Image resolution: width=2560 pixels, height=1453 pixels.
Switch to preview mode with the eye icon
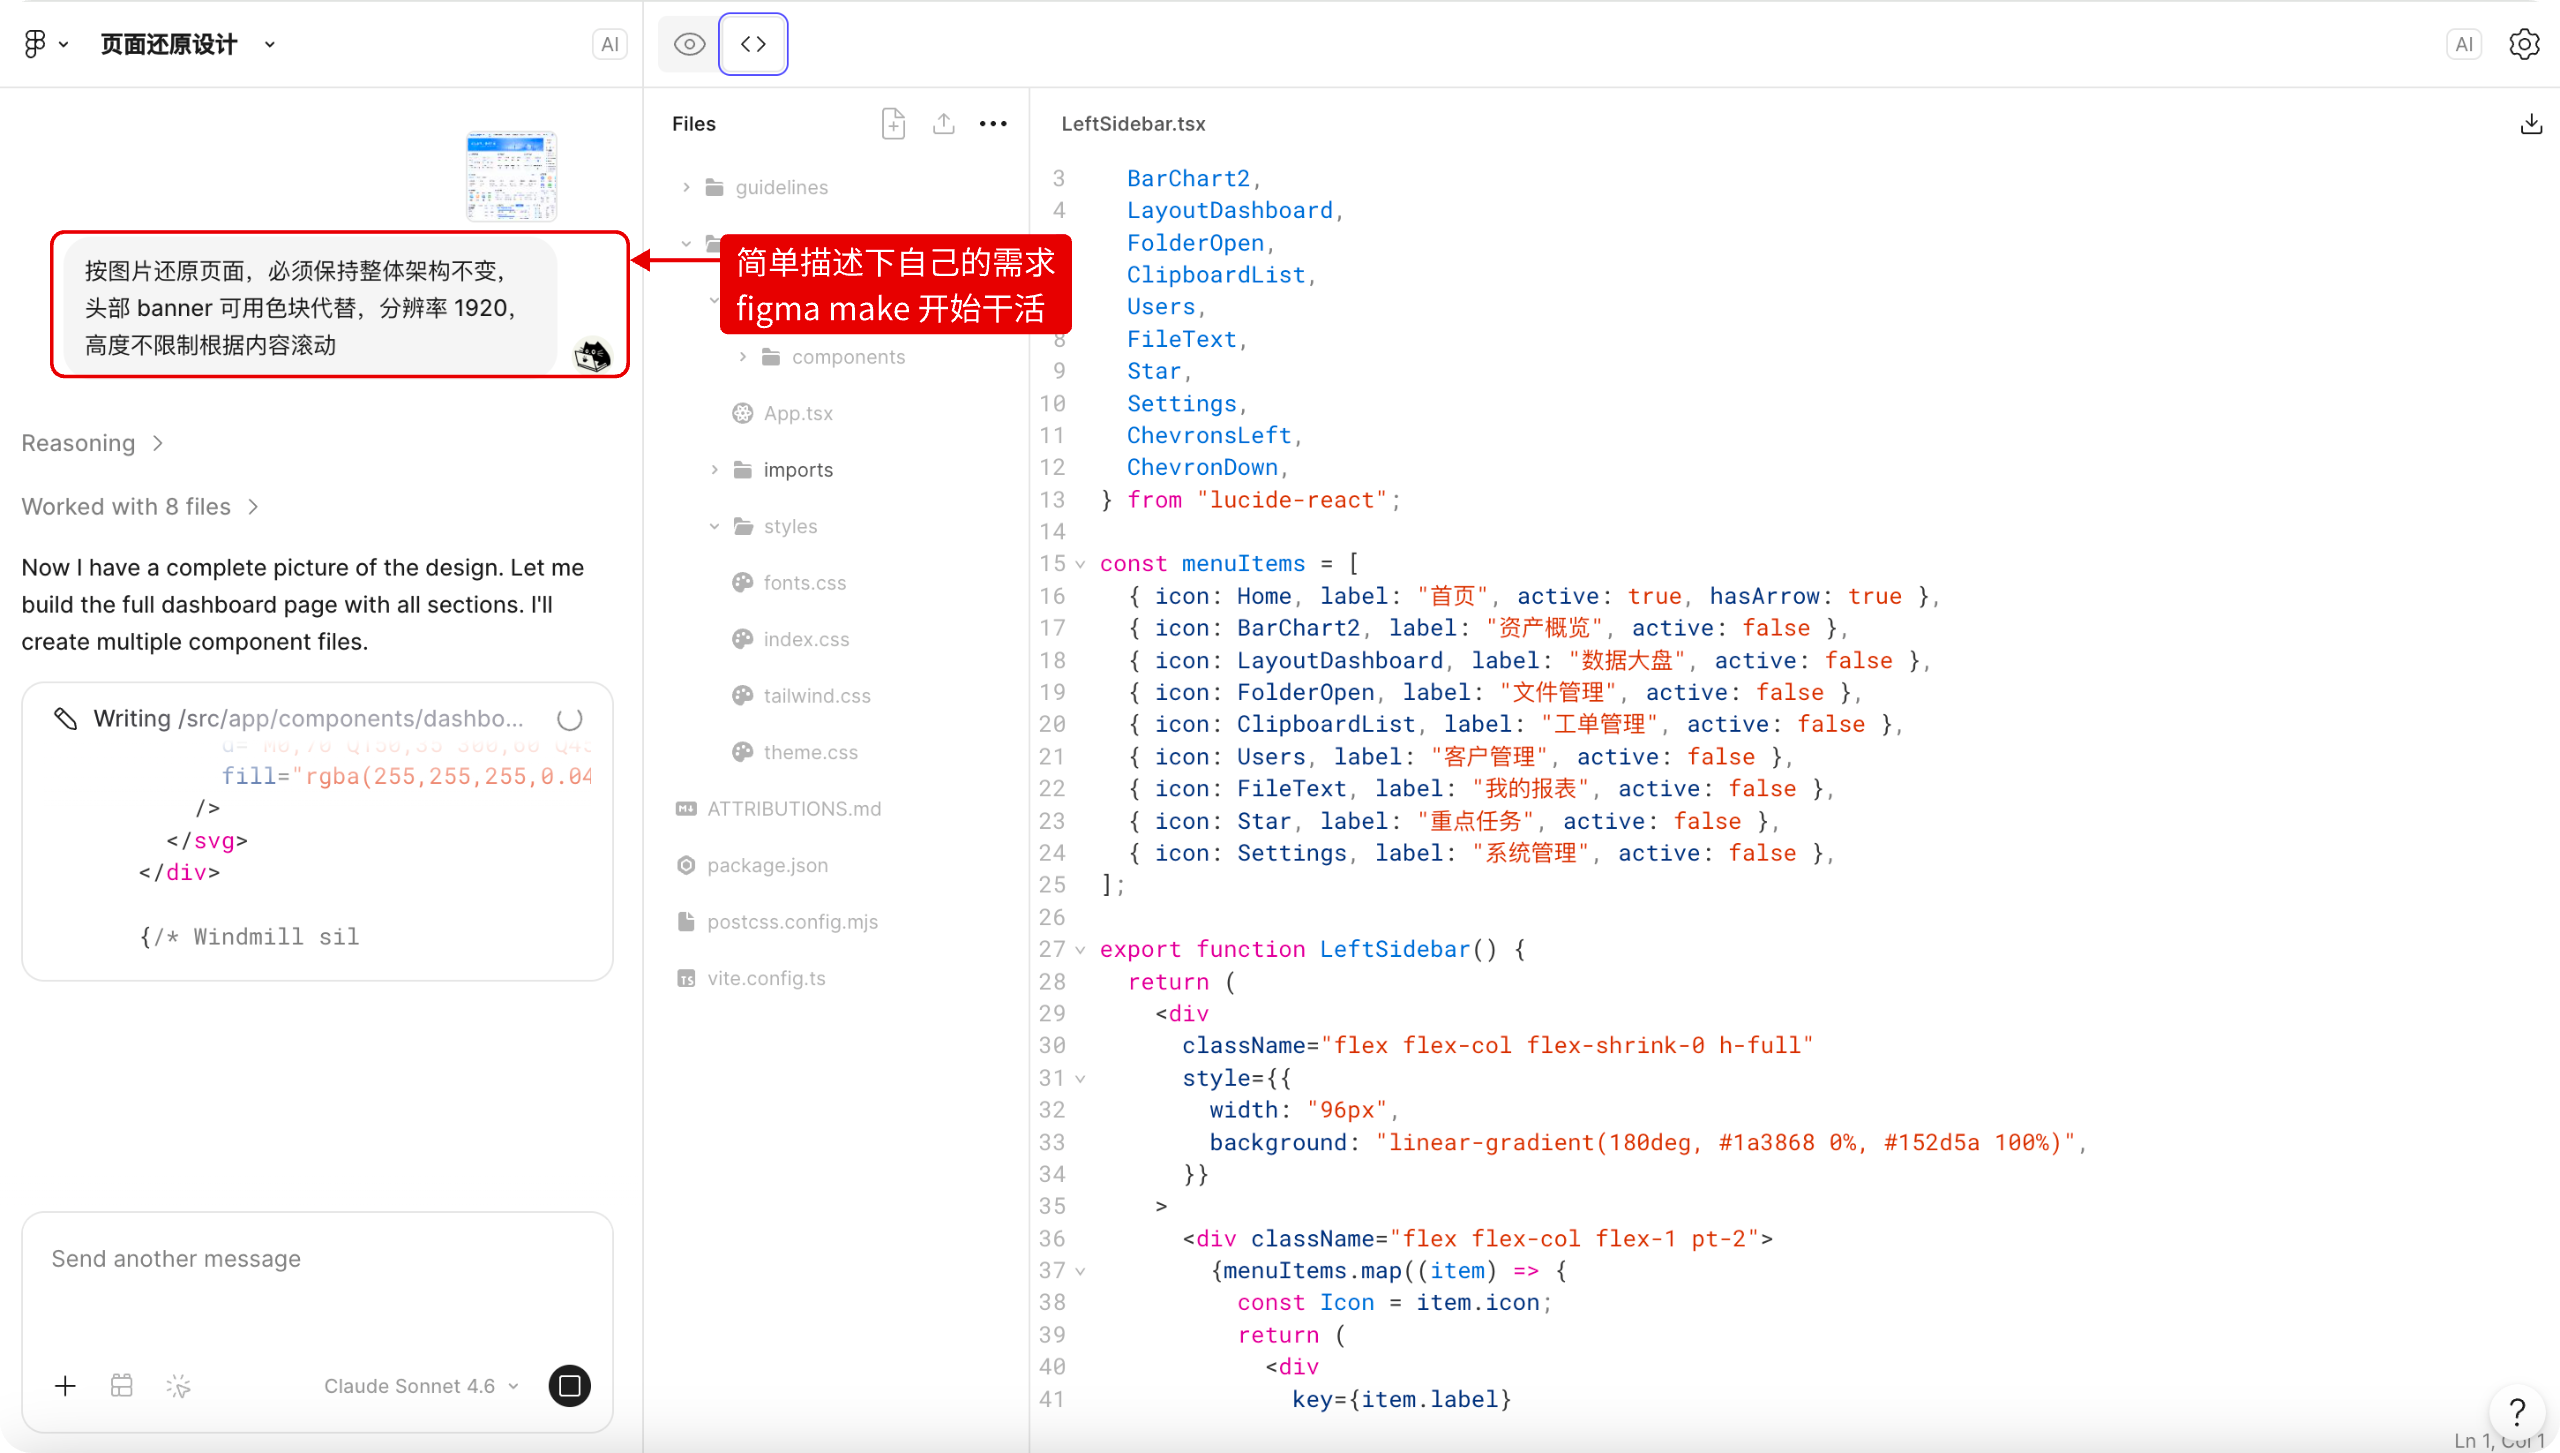pos(689,44)
